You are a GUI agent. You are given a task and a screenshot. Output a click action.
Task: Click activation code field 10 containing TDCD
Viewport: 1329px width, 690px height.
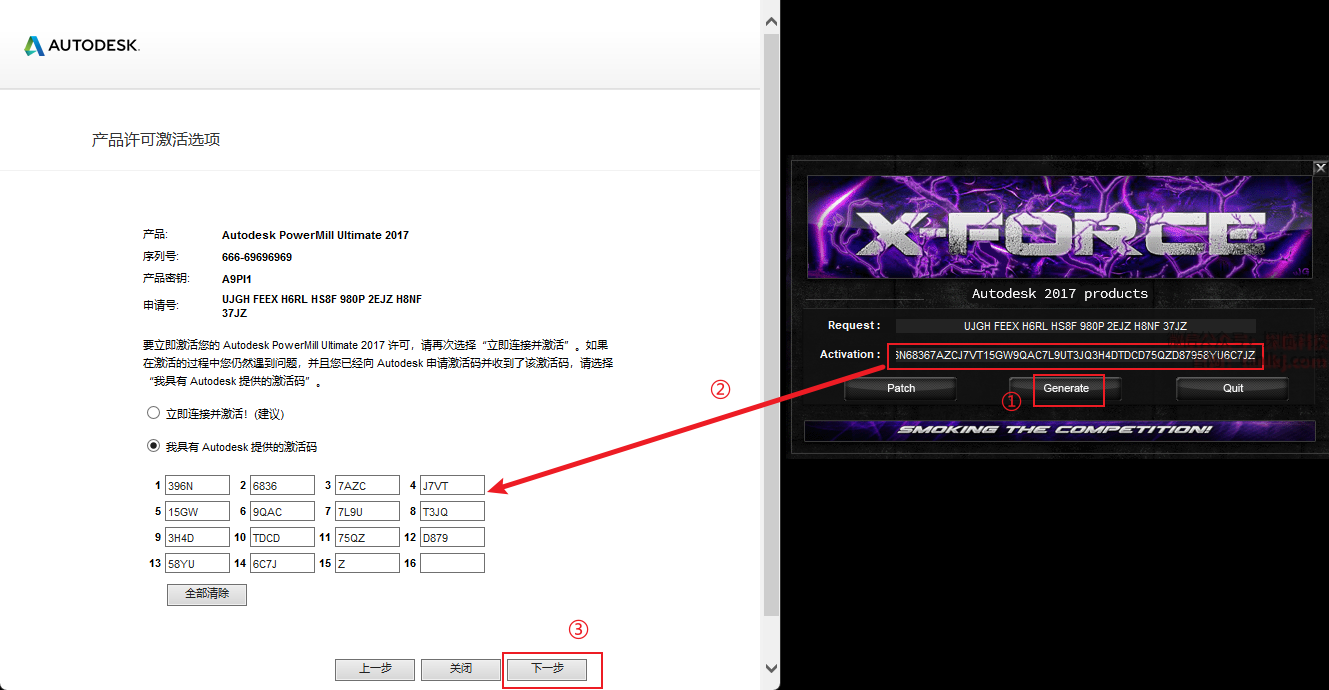pos(282,537)
